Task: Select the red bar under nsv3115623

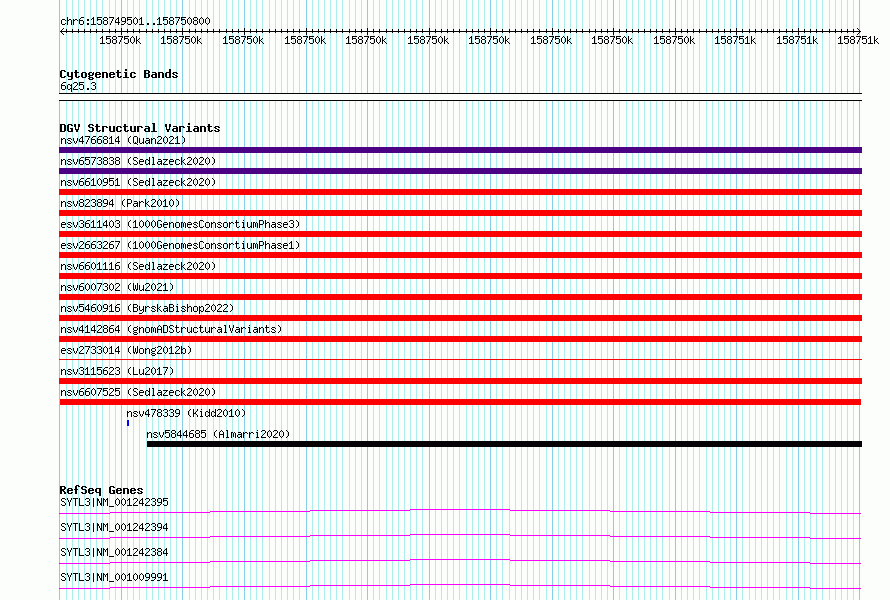Action: [x=460, y=381]
